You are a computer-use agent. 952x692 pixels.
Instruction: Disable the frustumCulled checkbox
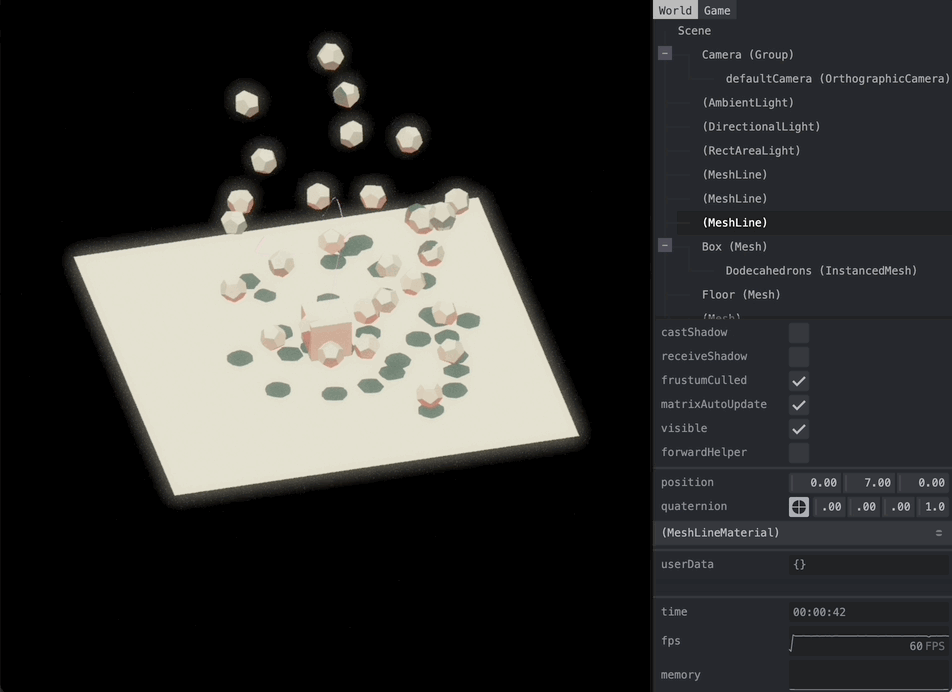[798, 380]
